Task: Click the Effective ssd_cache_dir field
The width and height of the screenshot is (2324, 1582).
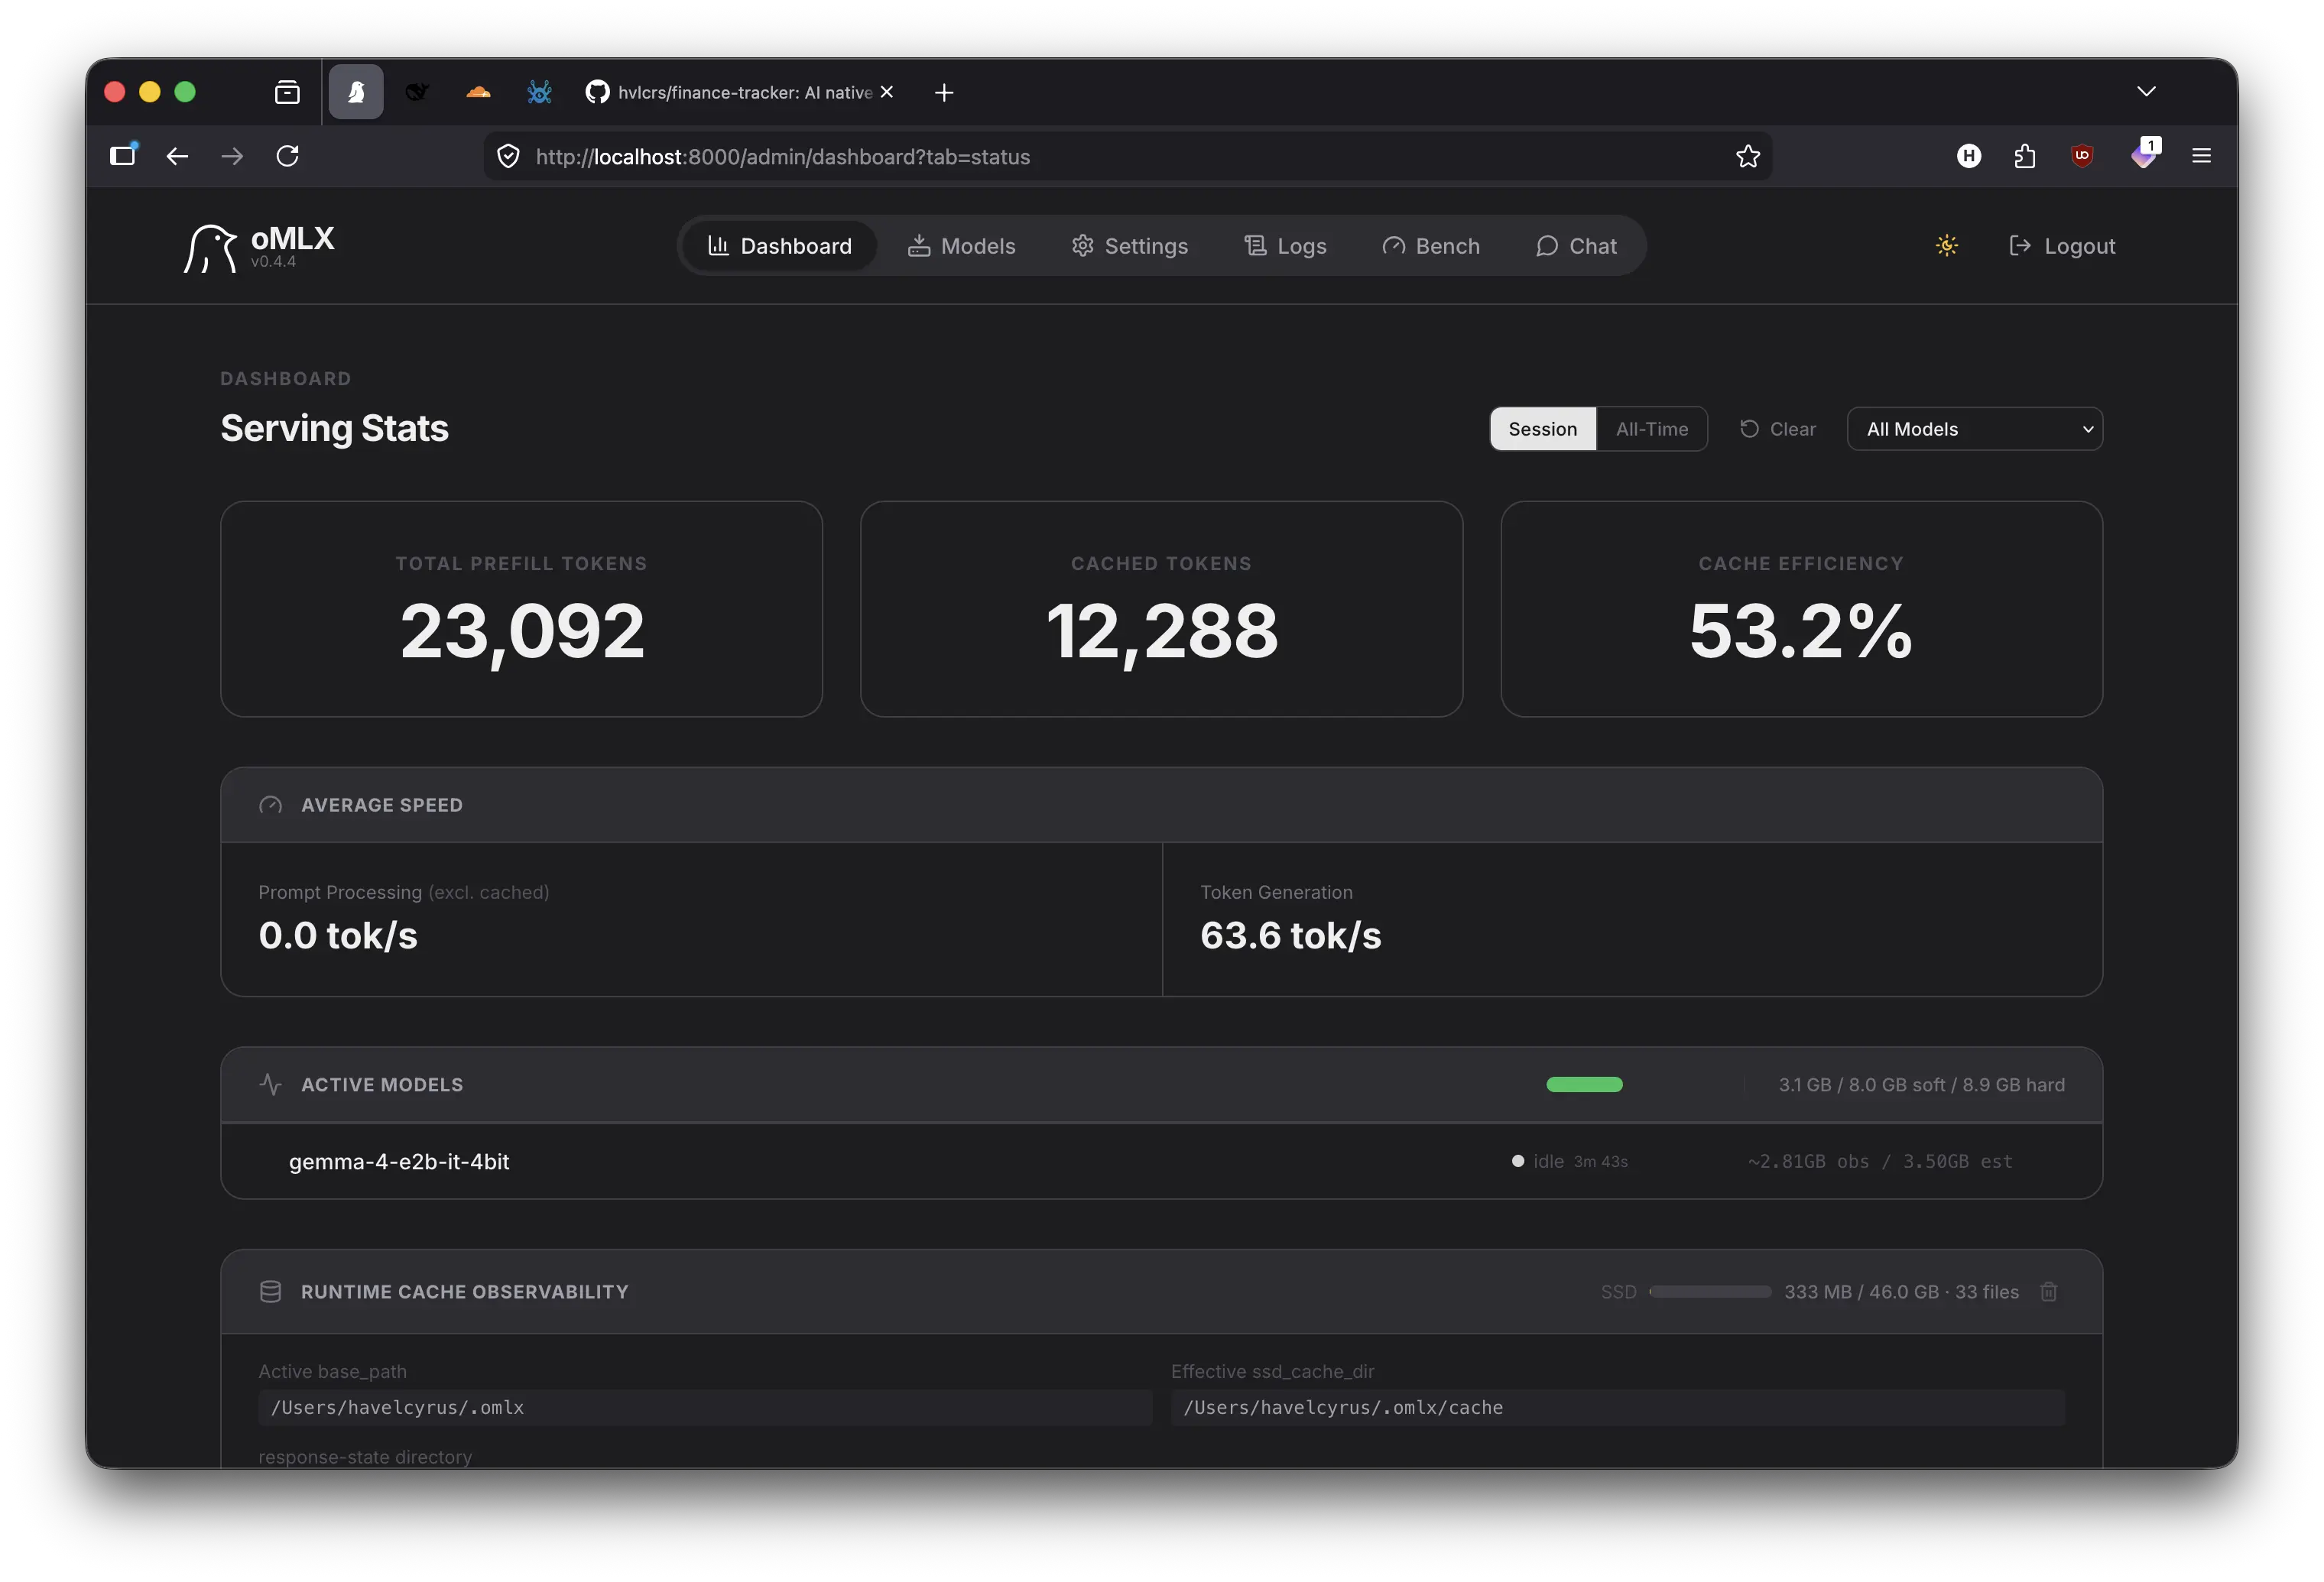Action: (x=1617, y=1408)
